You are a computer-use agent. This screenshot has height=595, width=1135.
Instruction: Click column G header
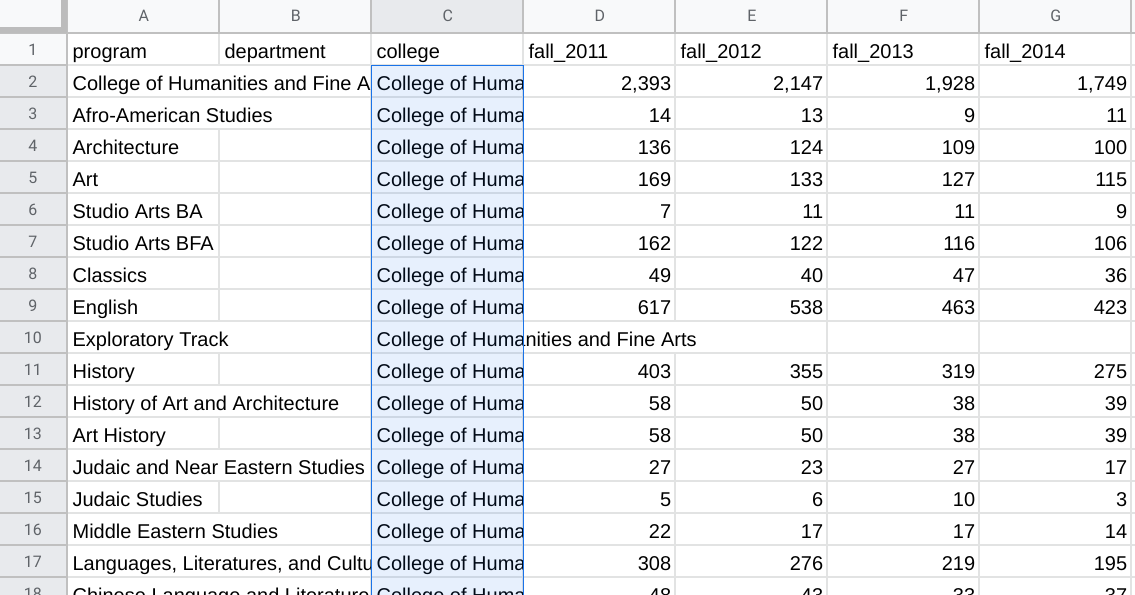pos(1055,15)
